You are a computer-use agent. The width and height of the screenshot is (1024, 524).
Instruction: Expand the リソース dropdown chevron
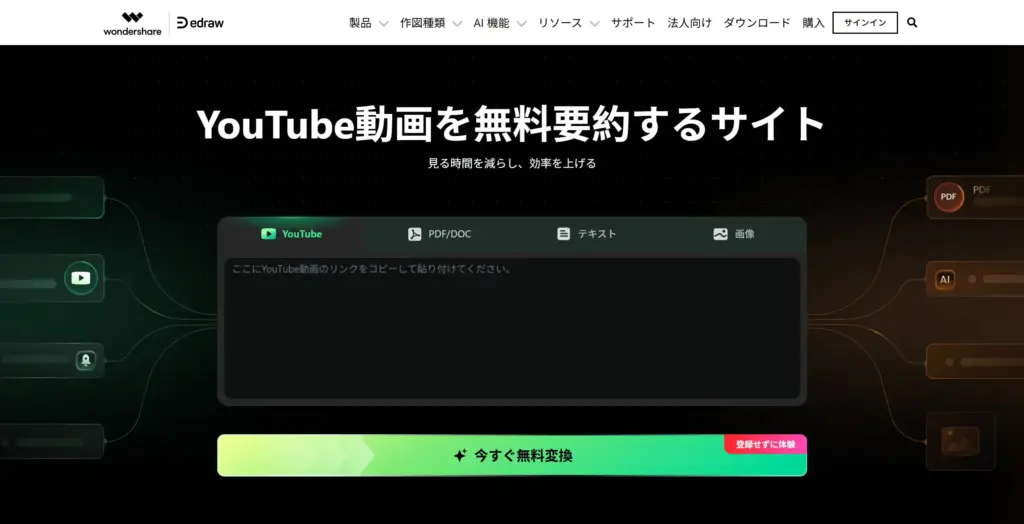594,24
